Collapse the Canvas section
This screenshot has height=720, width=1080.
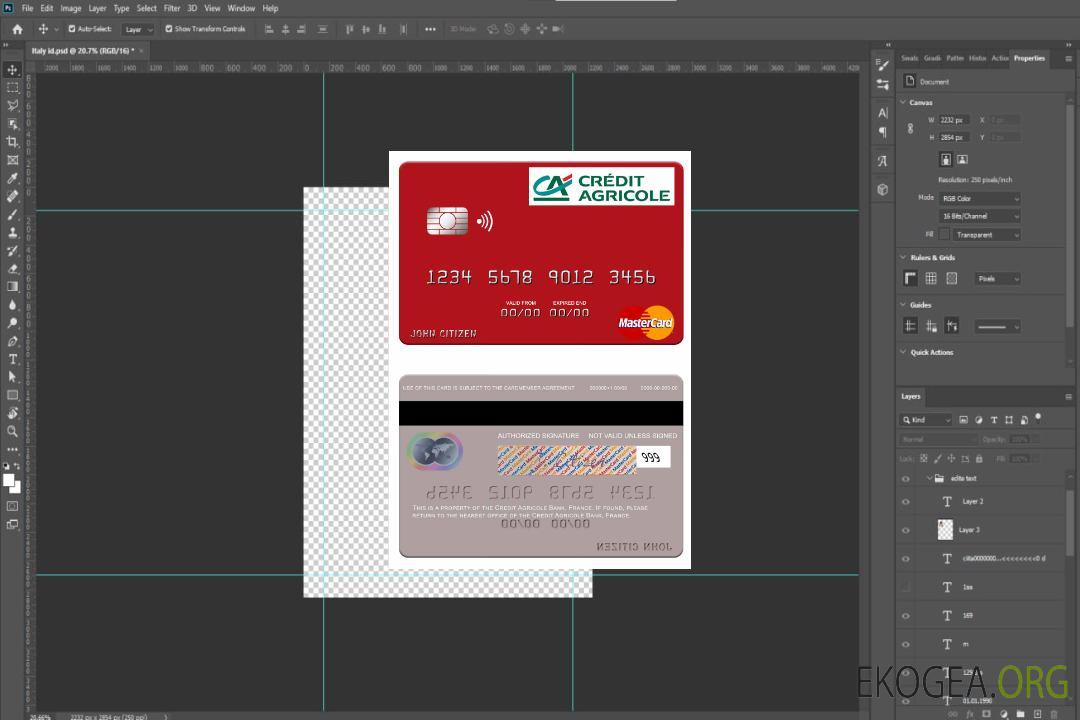[x=904, y=103]
